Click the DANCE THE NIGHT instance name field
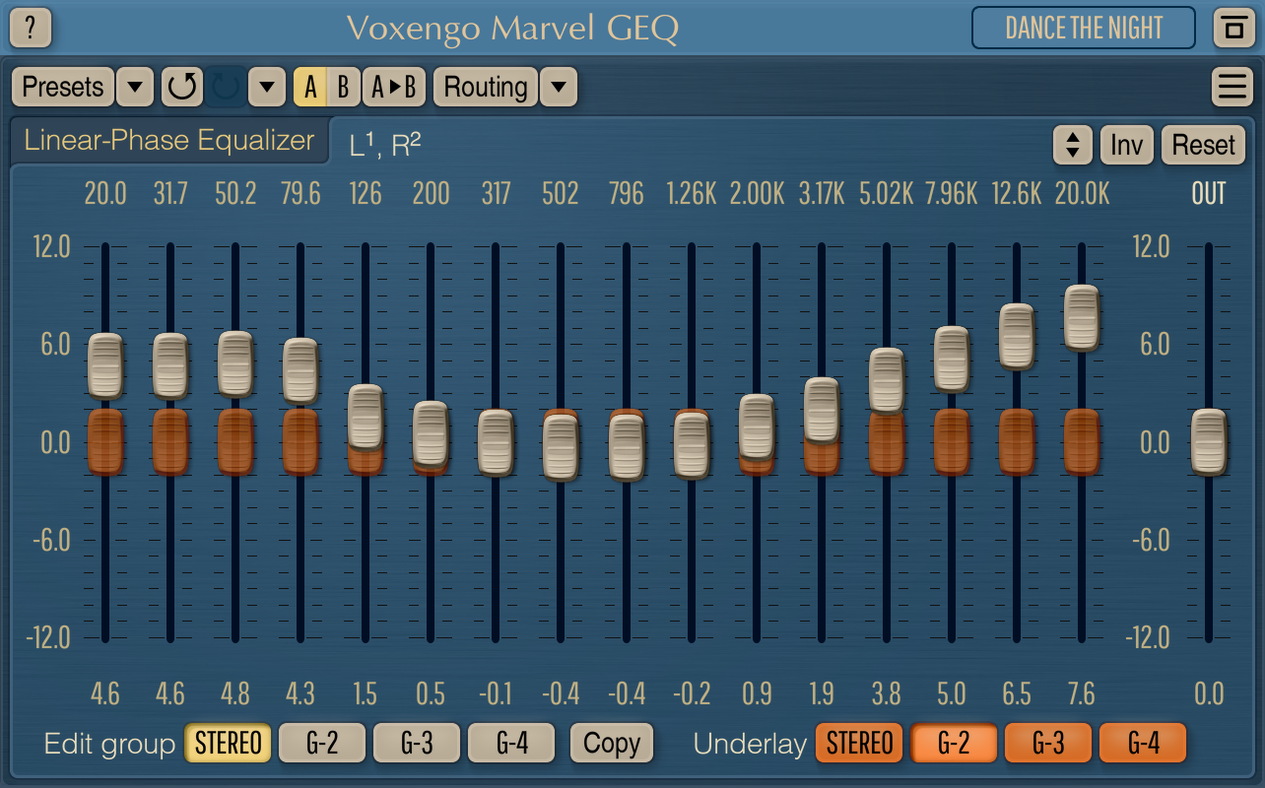Image resolution: width=1265 pixels, height=788 pixels. 1083,28
